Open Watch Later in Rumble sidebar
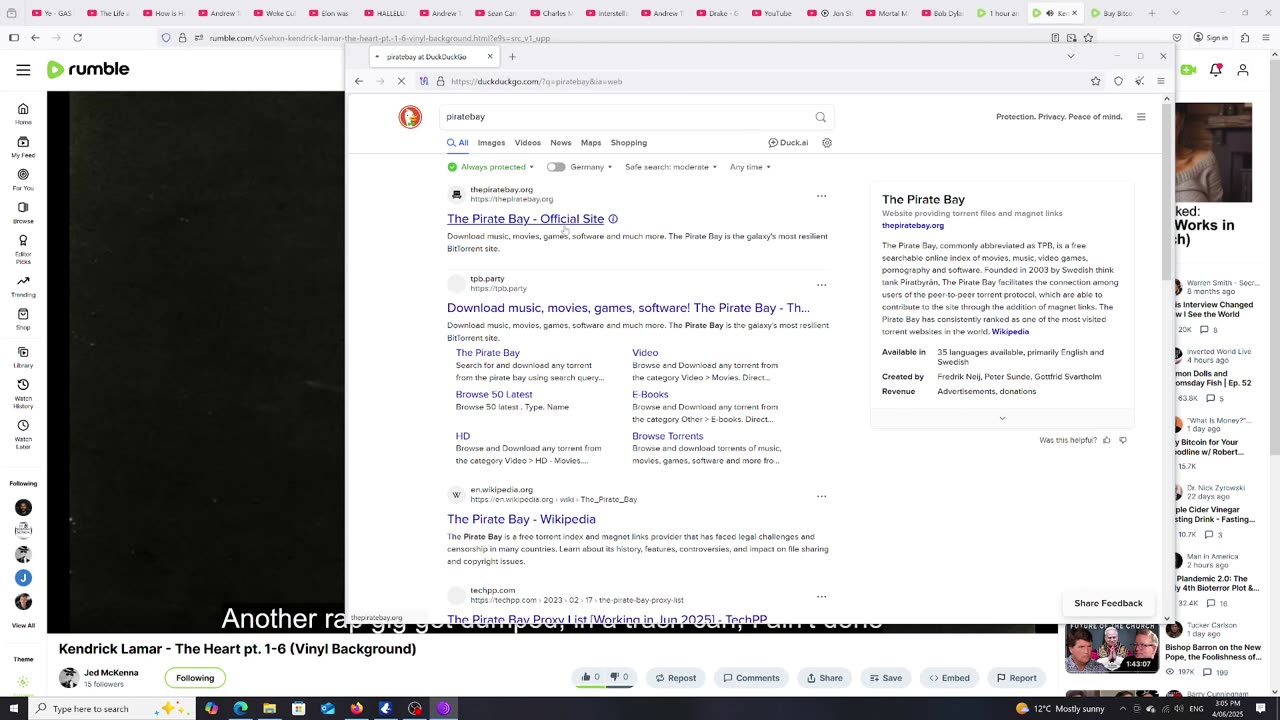Viewport: 1280px width, 720px height. (x=23, y=435)
